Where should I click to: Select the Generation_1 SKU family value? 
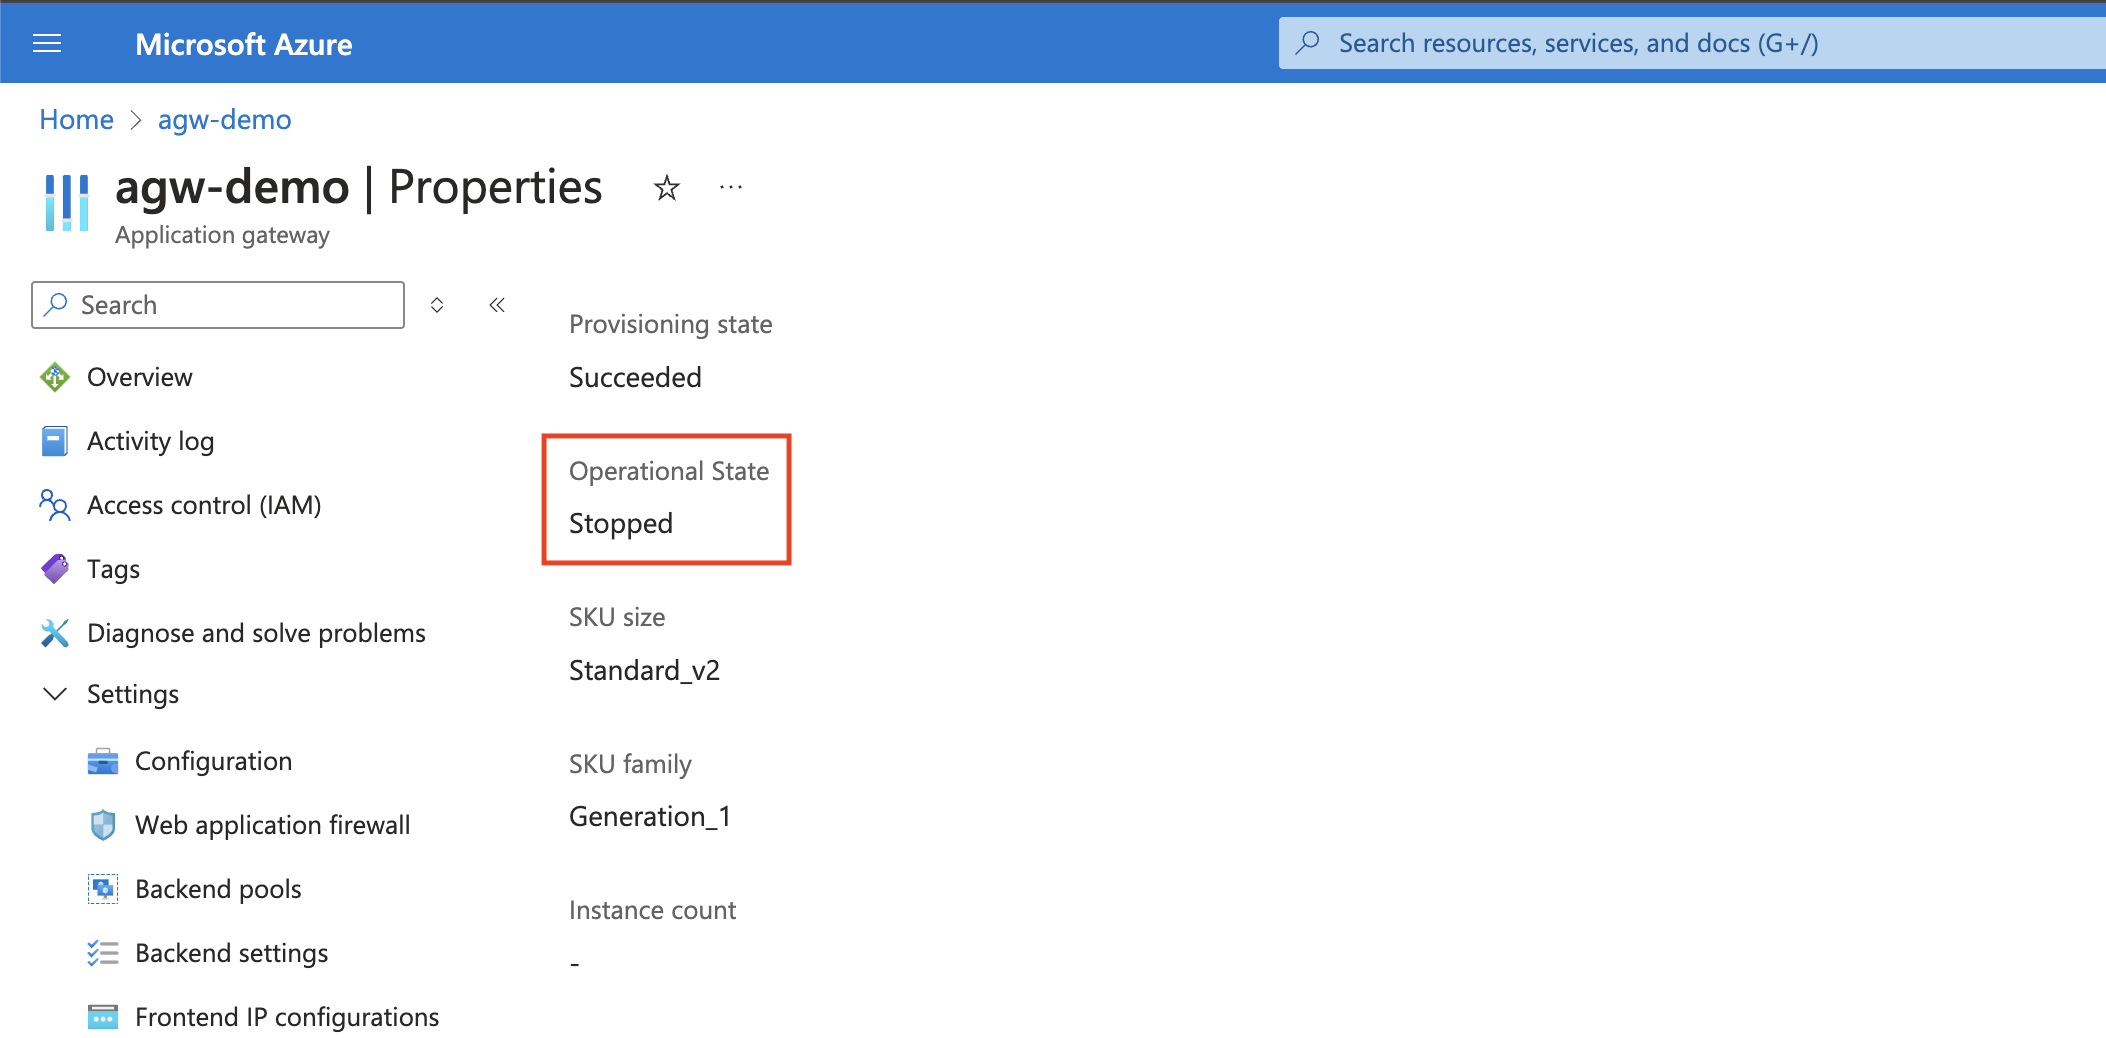click(x=650, y=817)
